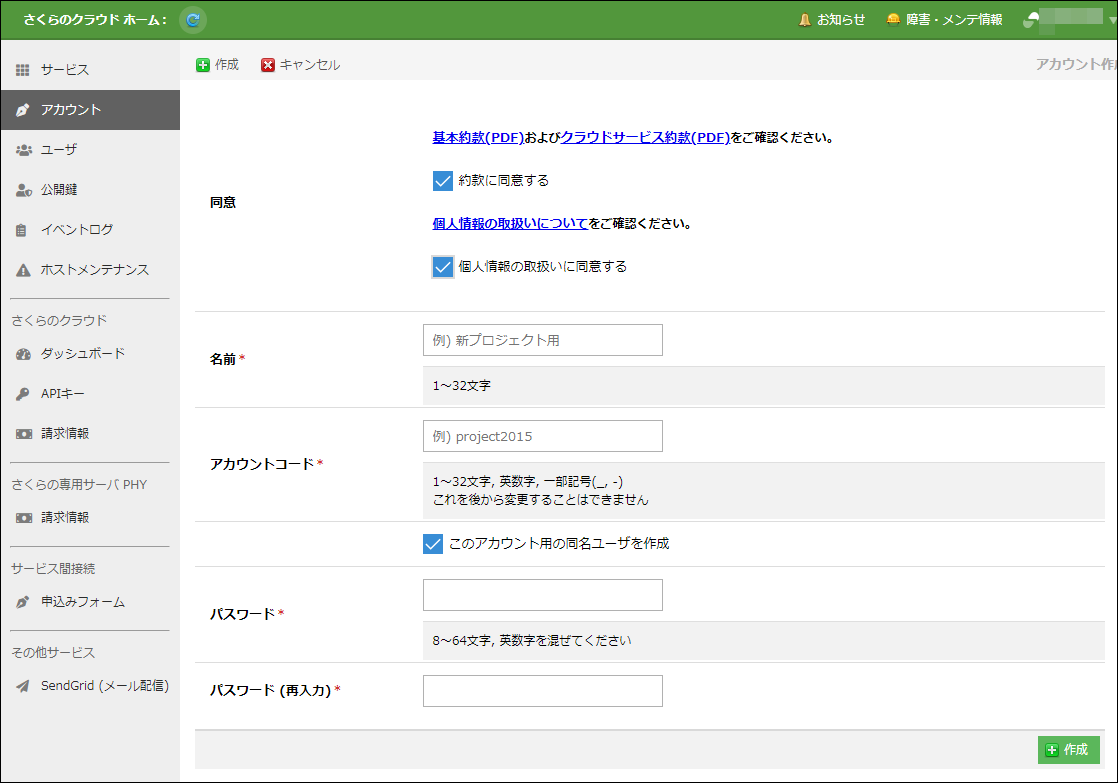This screenshot has width=1118, height=783.
Task: Expand the user account dropdown at top right
Action: (x=1070, y=19)
